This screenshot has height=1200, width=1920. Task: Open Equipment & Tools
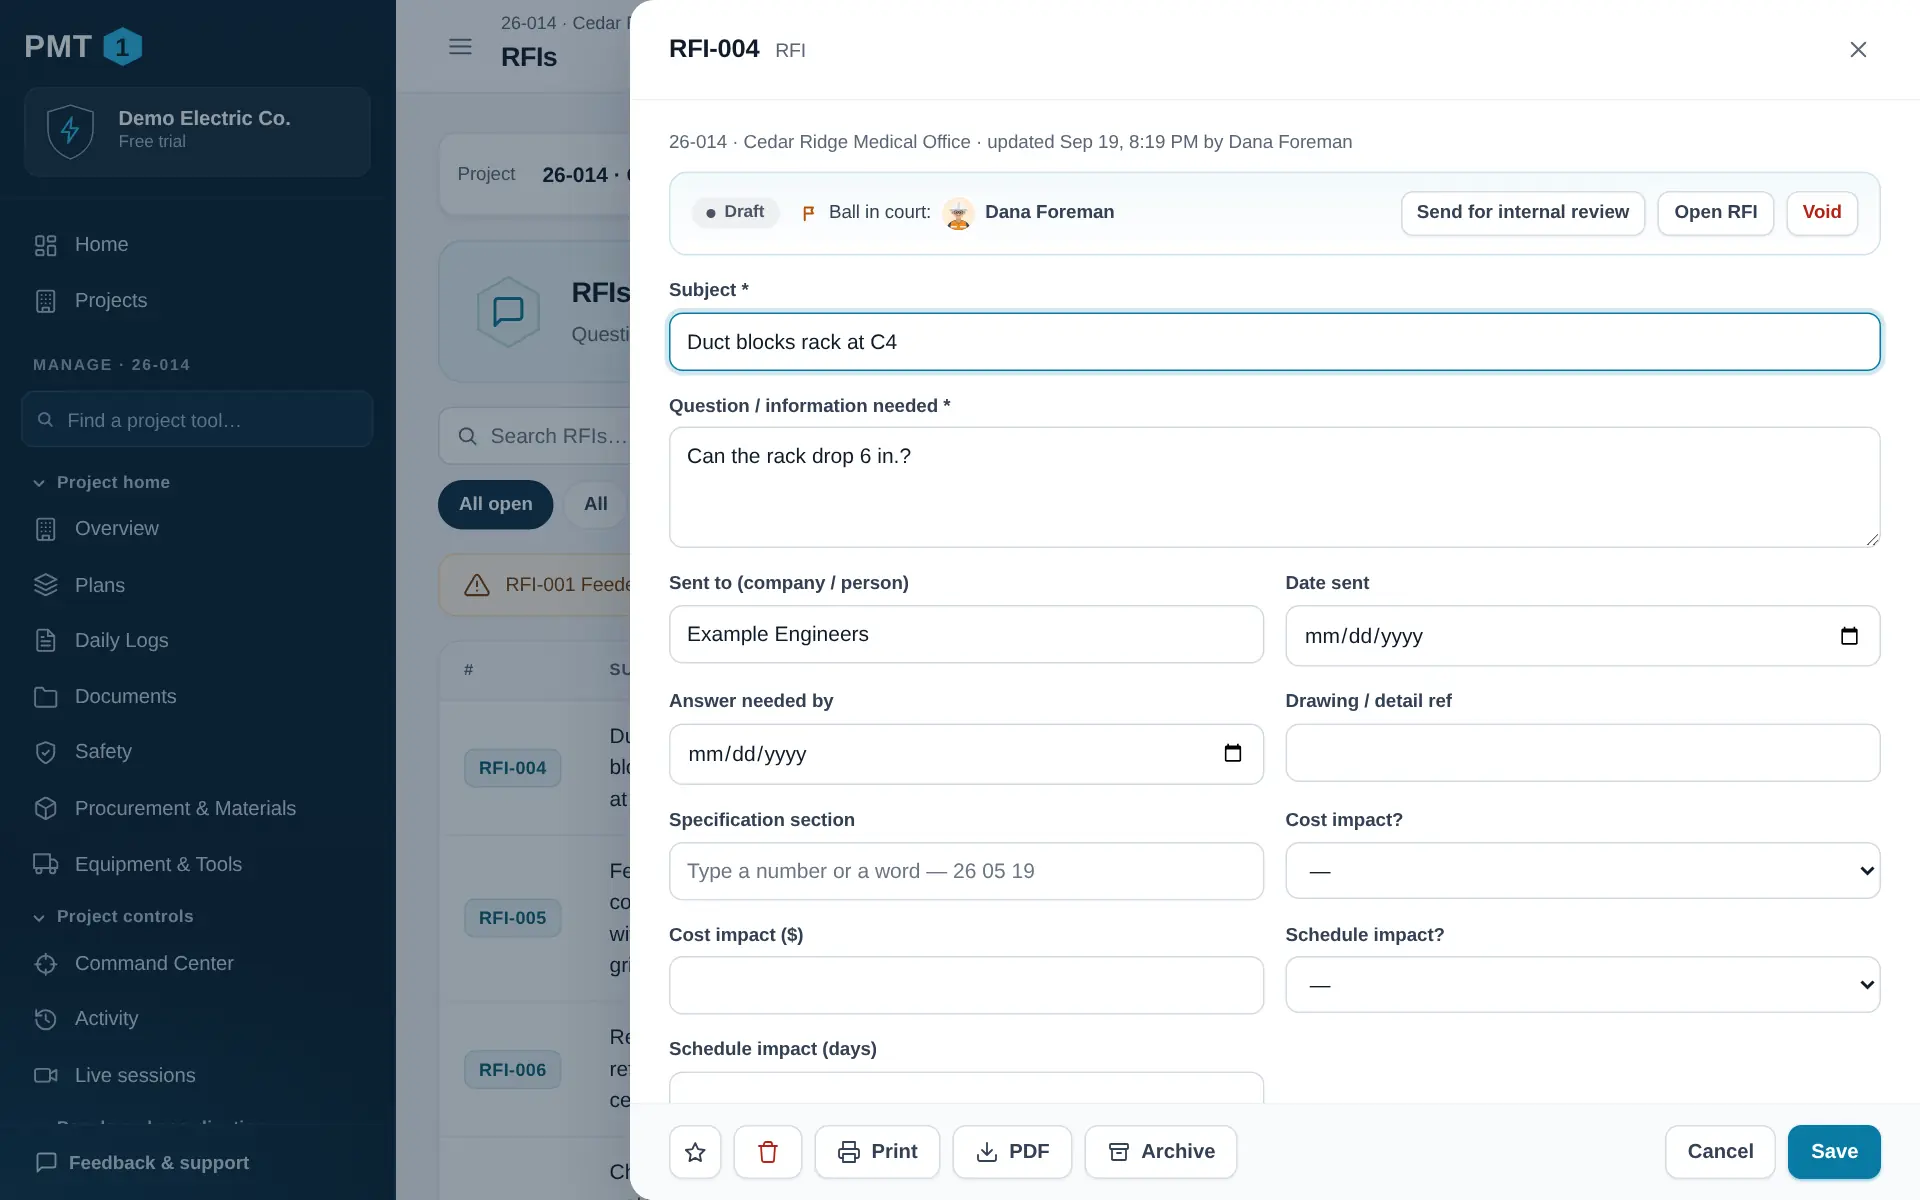pyautogui.click(x=198, y=864)
